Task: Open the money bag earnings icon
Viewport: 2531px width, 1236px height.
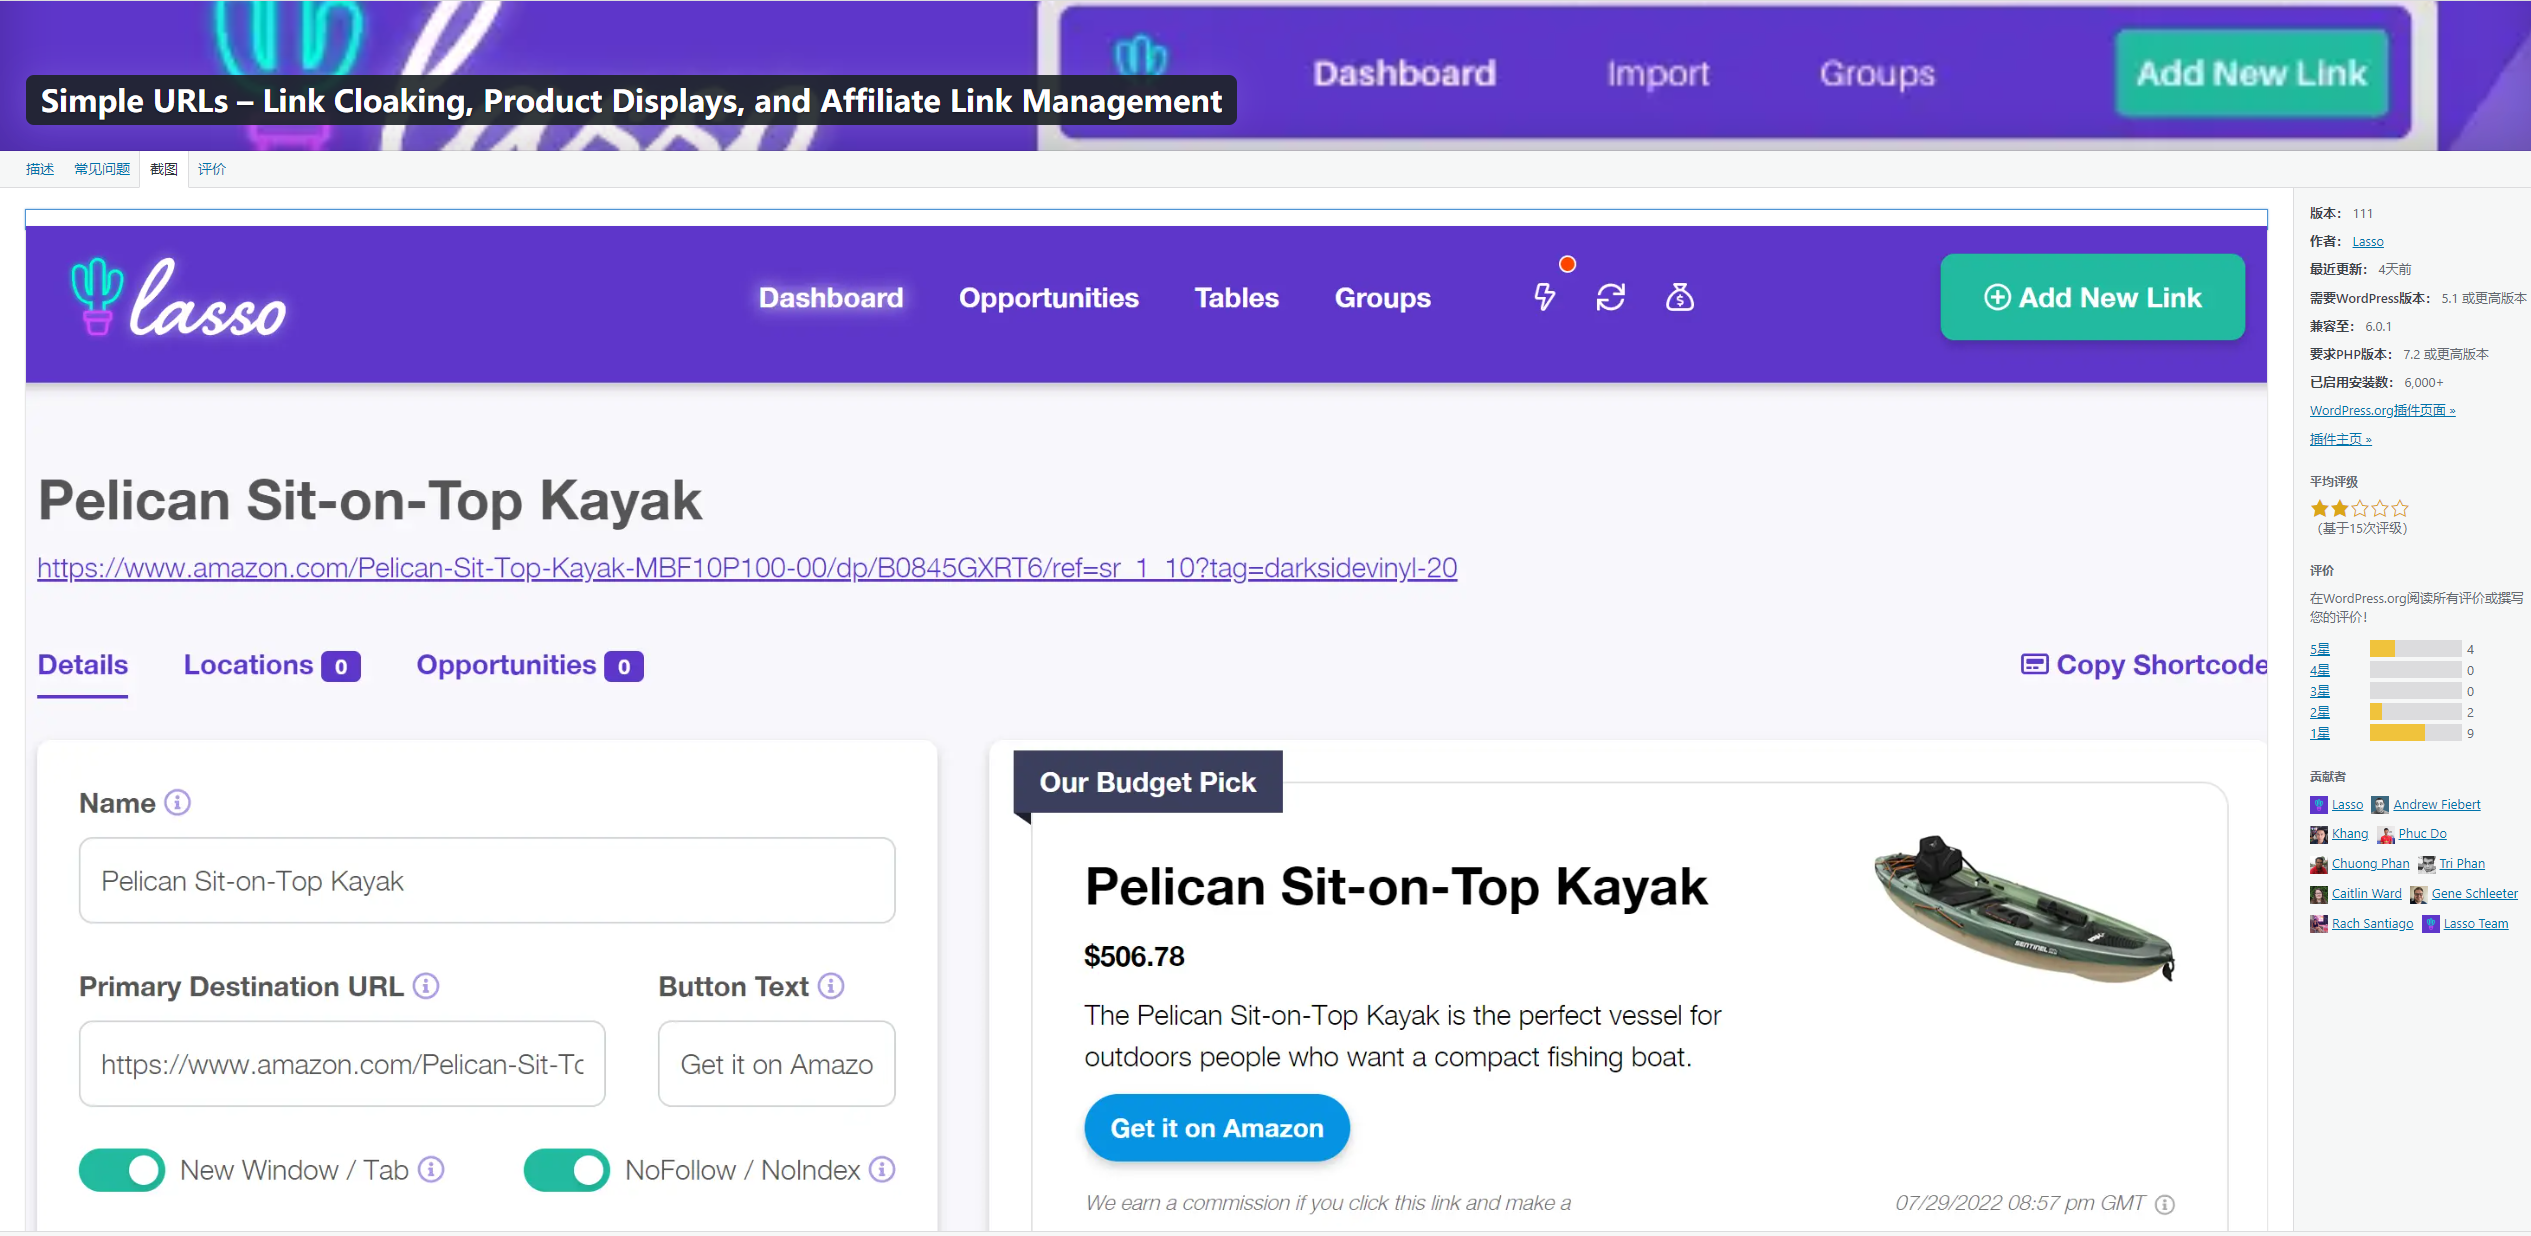Action: 1679,297
